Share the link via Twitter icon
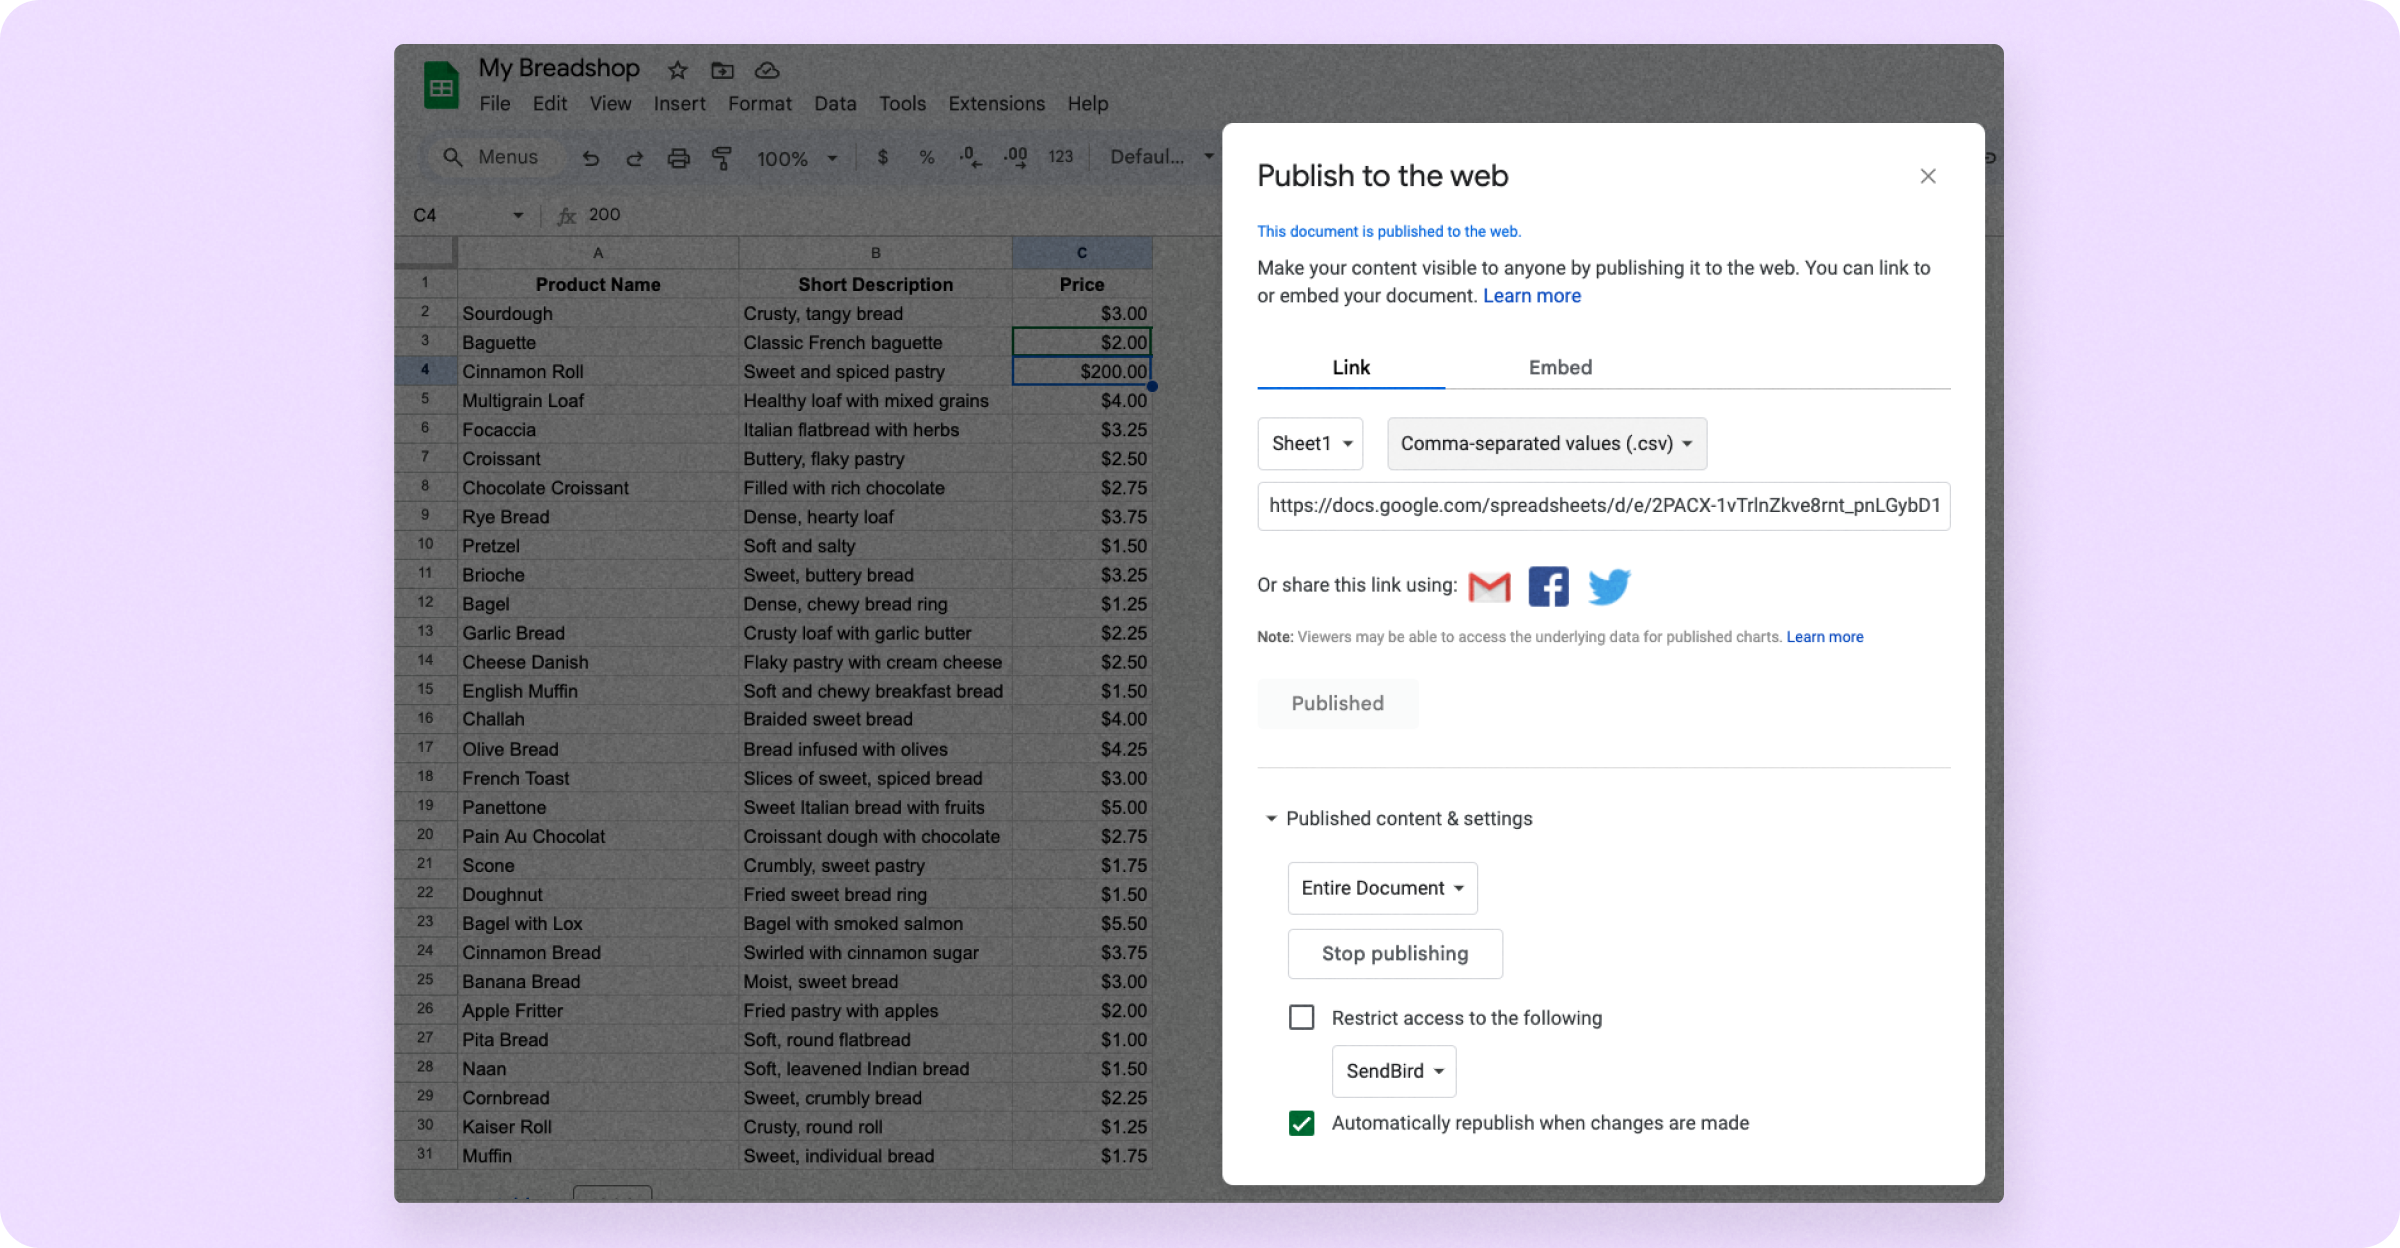 point(1608,586)
